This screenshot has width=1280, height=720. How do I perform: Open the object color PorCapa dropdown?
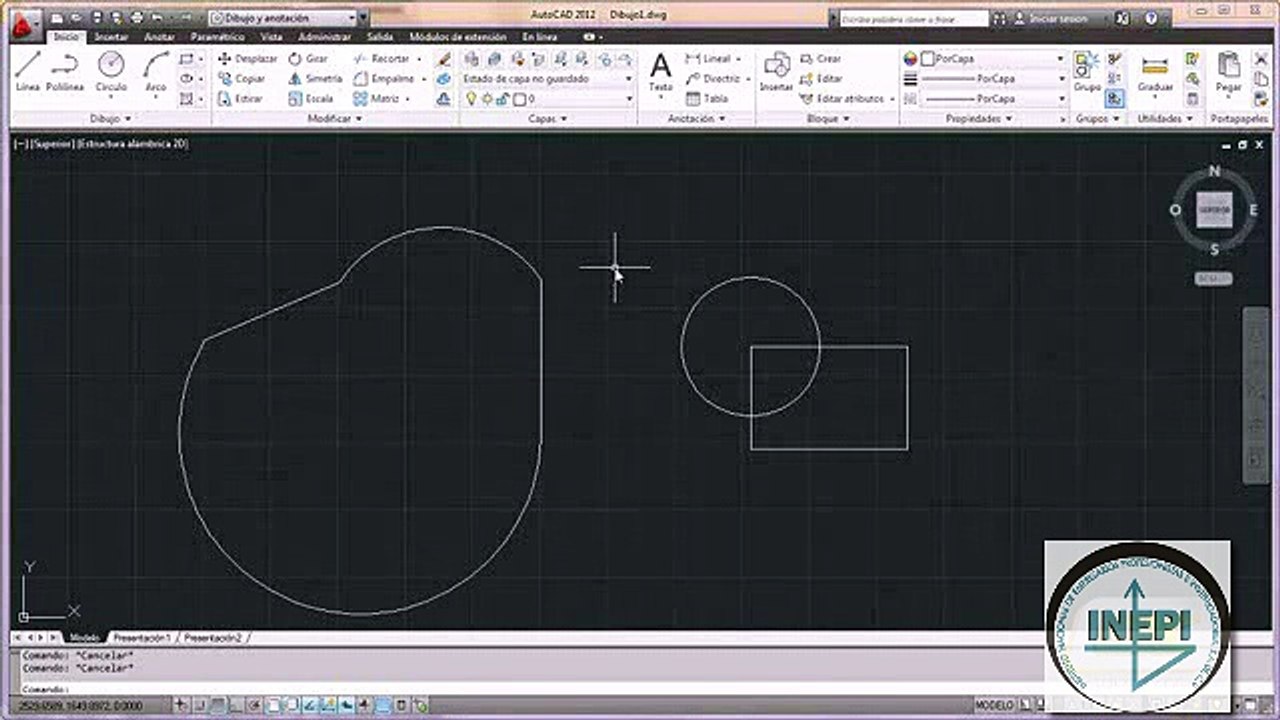[x=992, y=59]
